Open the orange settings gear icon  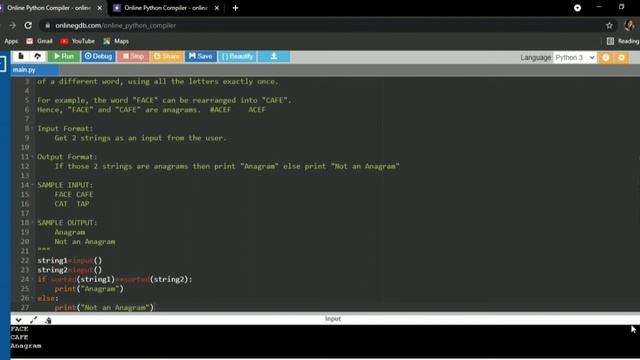621,58
